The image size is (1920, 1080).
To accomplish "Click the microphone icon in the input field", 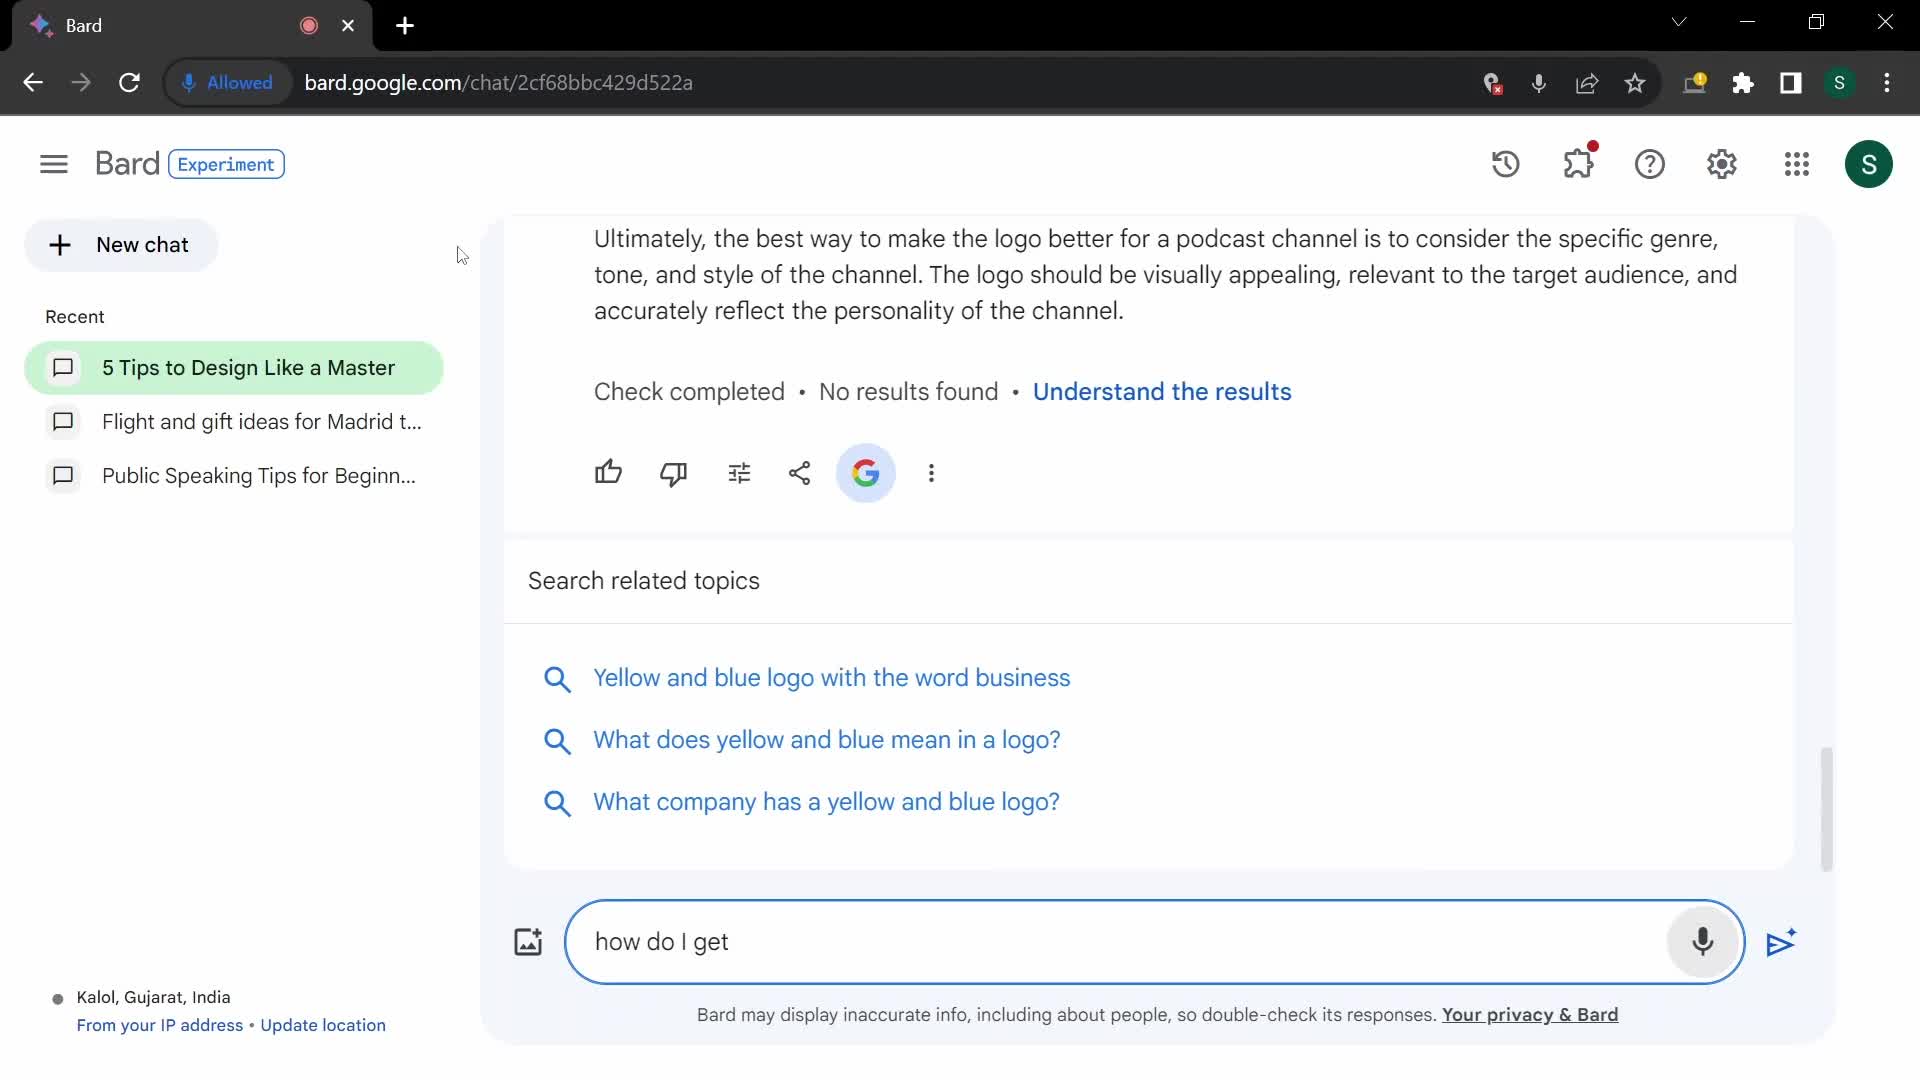I will pos(1704,942).
